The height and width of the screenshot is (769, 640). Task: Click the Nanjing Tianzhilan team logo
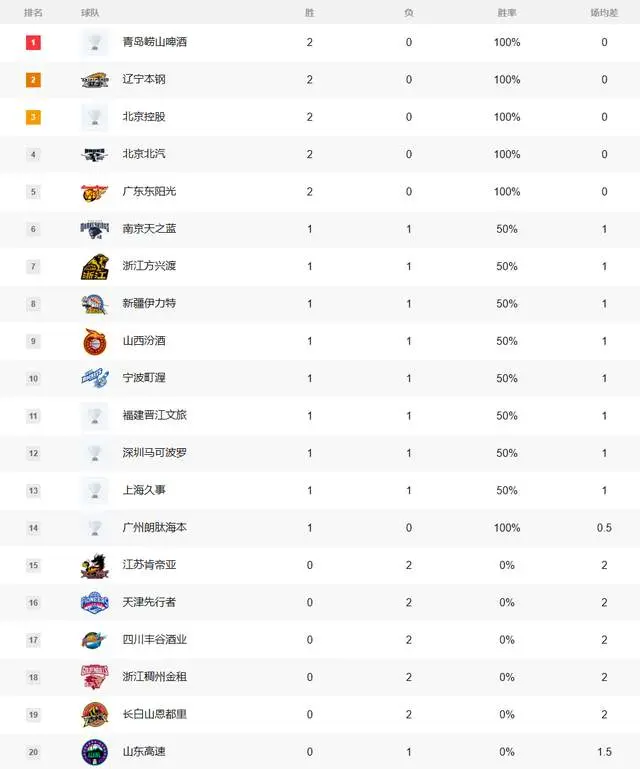94,229
